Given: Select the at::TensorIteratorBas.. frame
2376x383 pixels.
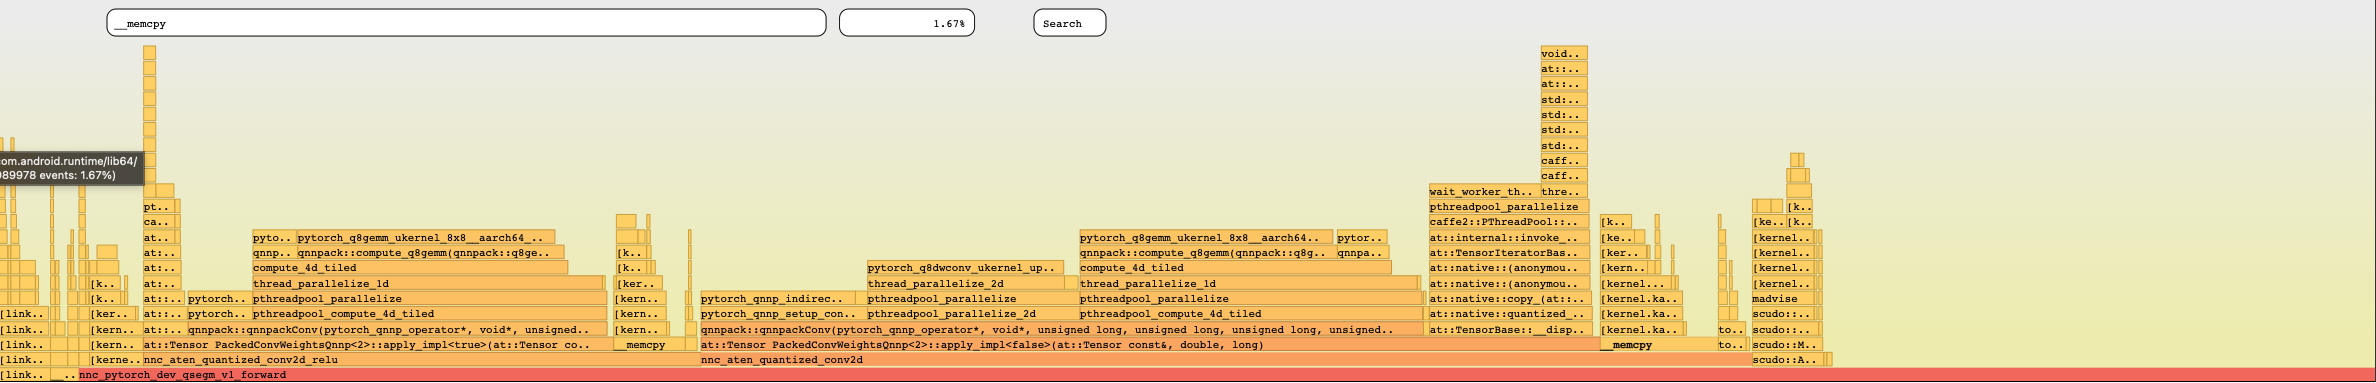Looking at the screenshot, I should pos(1508,253).
